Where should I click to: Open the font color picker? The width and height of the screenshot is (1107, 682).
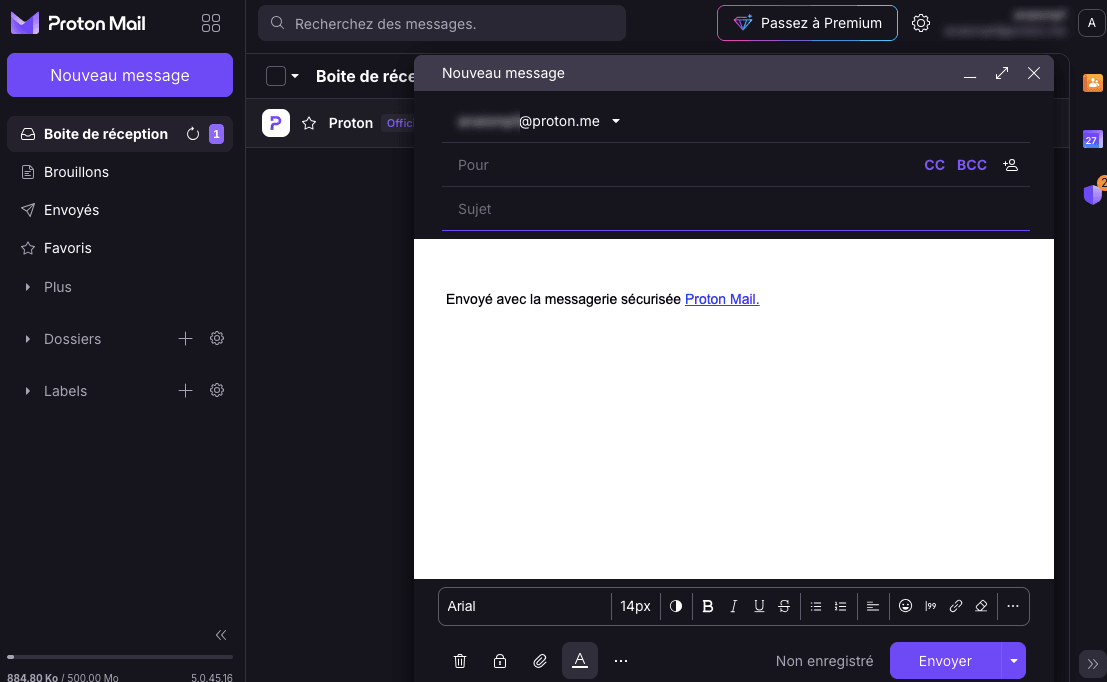coord(676,606)
